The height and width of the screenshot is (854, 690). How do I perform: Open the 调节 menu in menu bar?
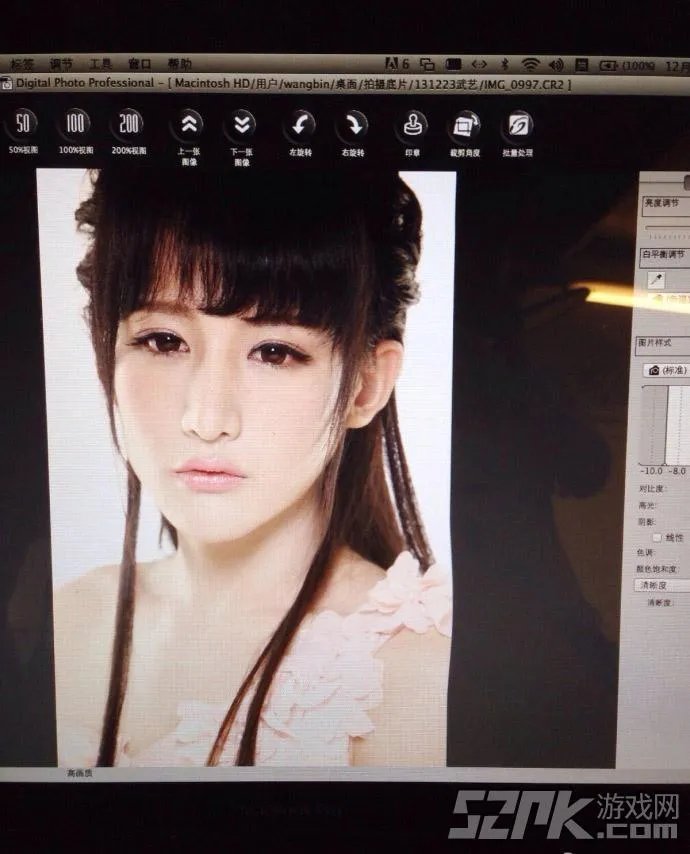pos(61,64)
